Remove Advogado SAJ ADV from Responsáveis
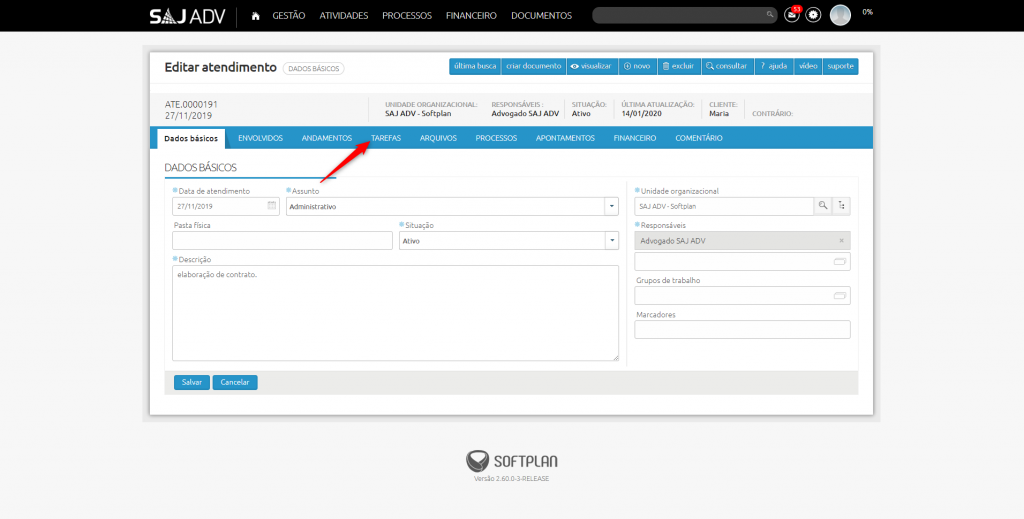Viewport: 1024px width, 519px height. (x=841, y=241)
